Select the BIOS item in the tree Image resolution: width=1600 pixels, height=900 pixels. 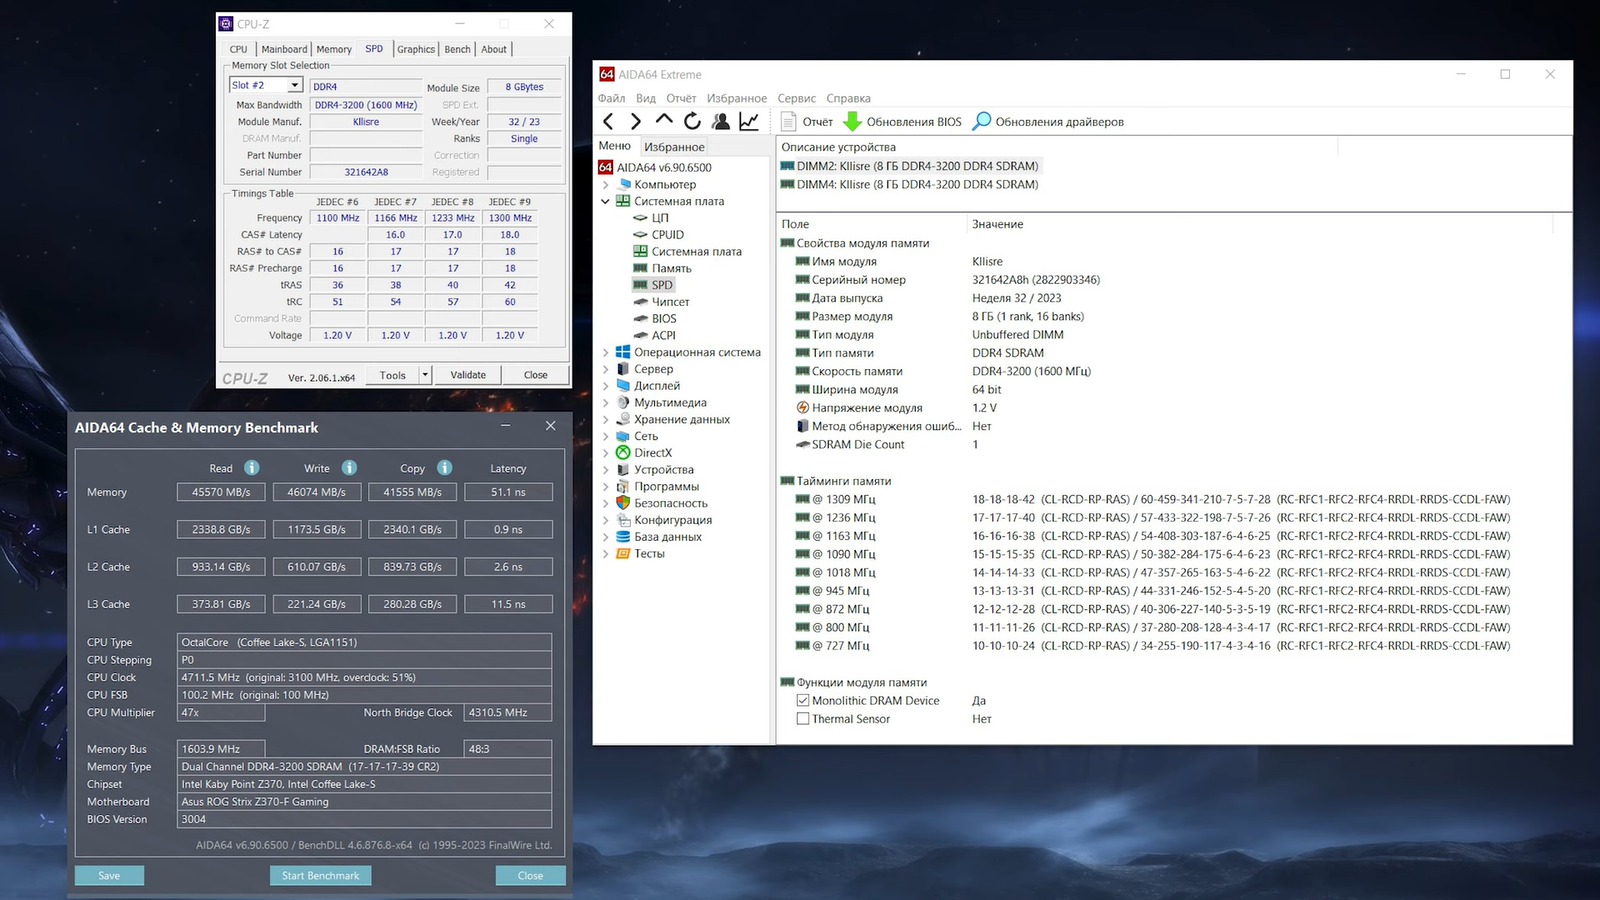(664, 319)
